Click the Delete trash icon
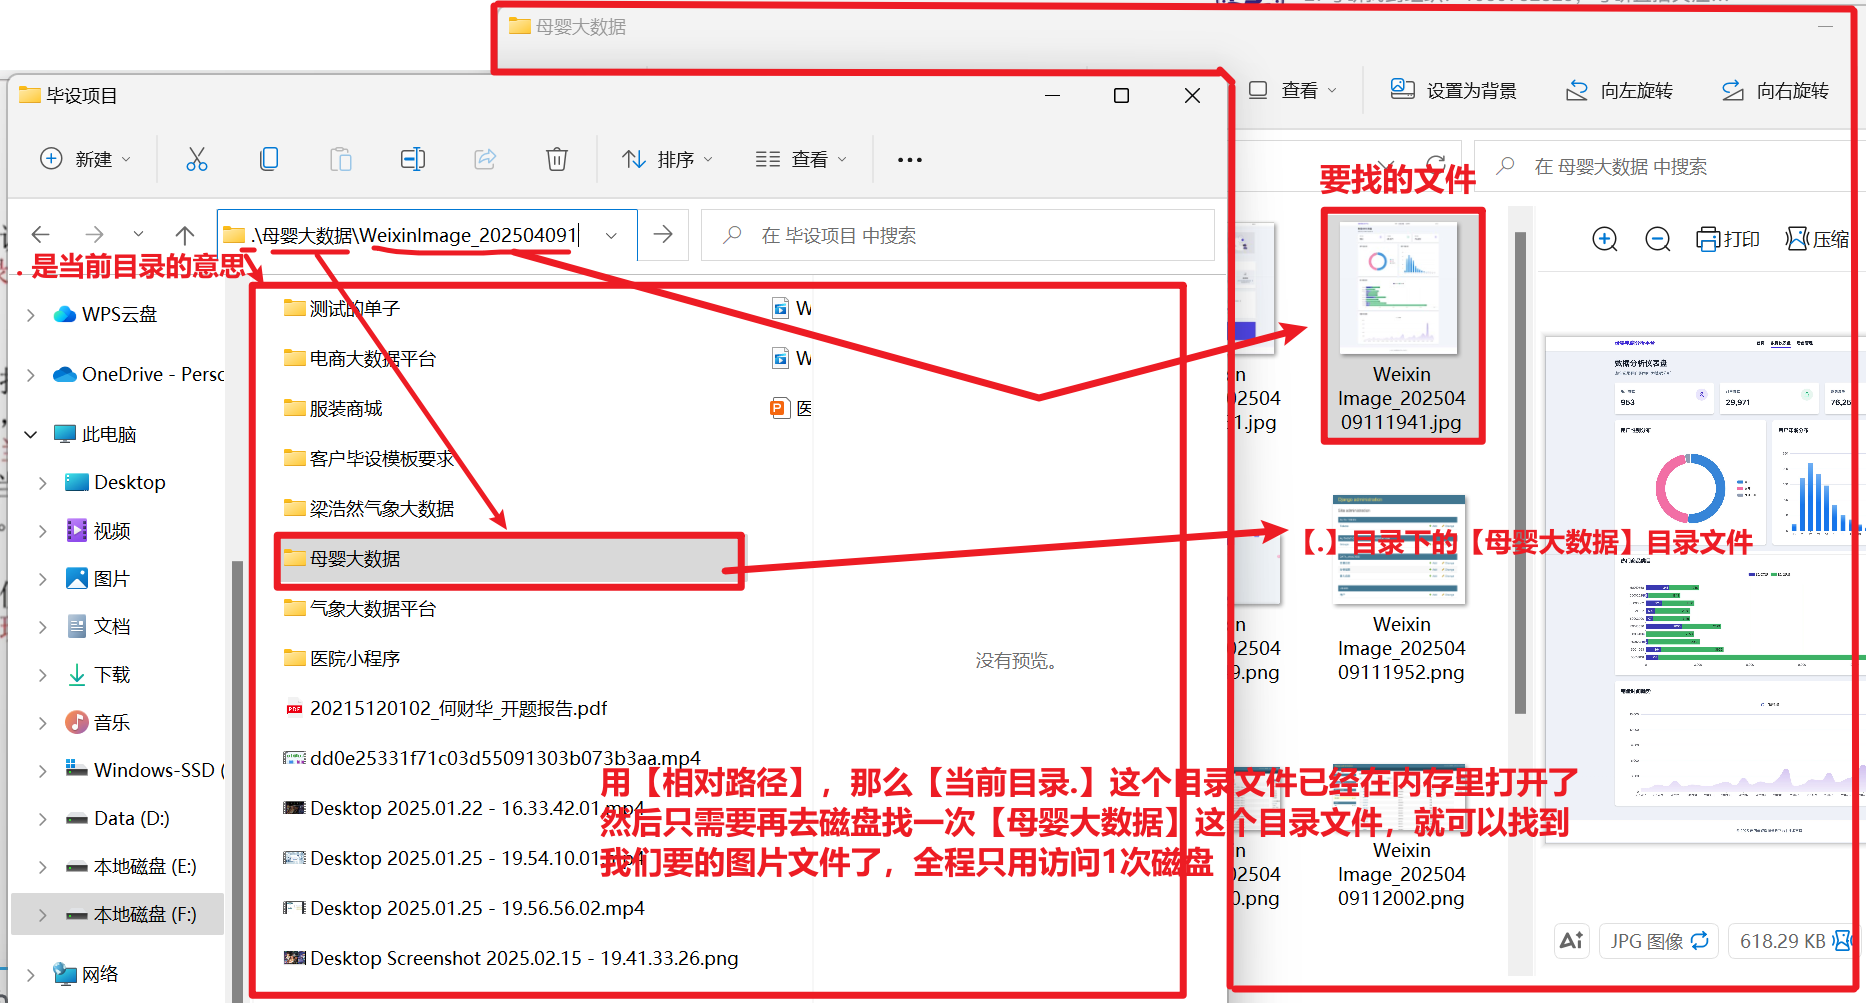This screenshot has height=1003, width=1866. click(557, 159)
